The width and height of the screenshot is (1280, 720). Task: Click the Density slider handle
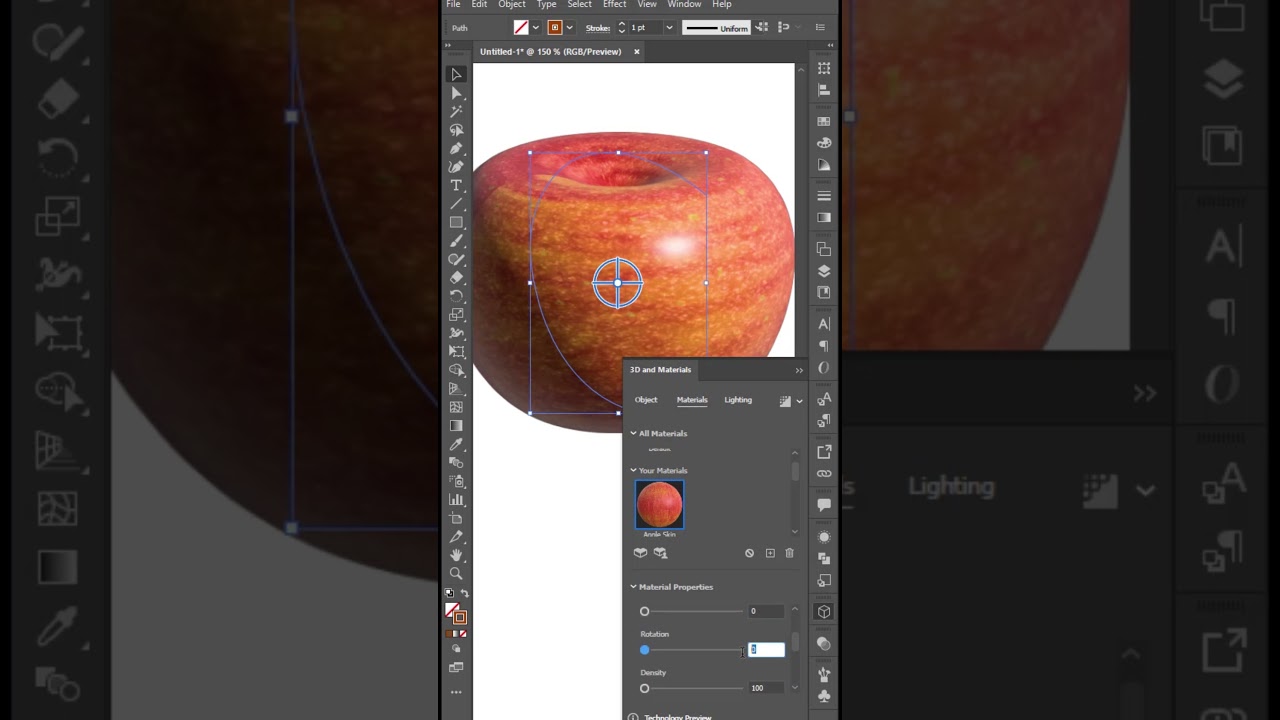click(x=644, y=688)
